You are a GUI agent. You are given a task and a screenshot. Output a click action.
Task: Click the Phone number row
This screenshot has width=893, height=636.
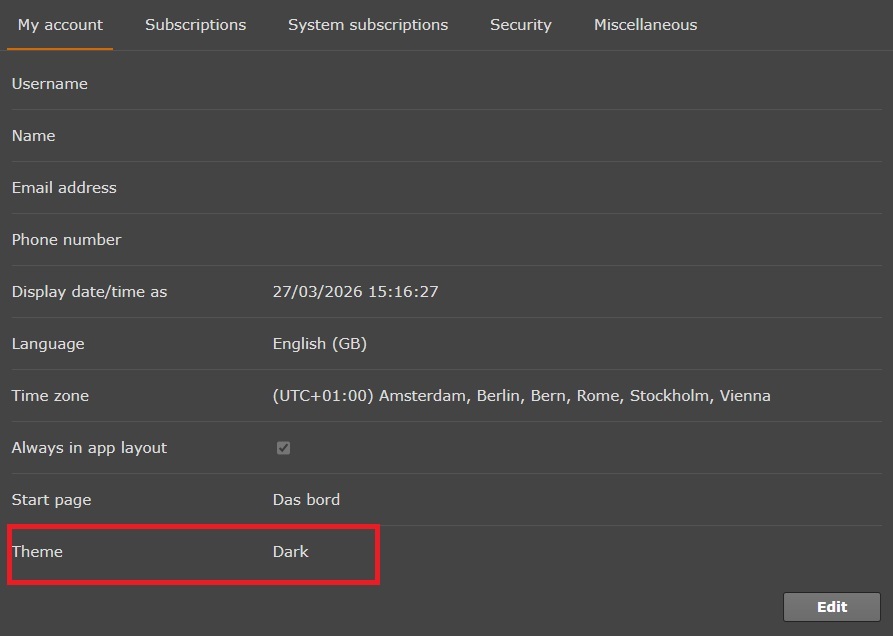(66, 240)
